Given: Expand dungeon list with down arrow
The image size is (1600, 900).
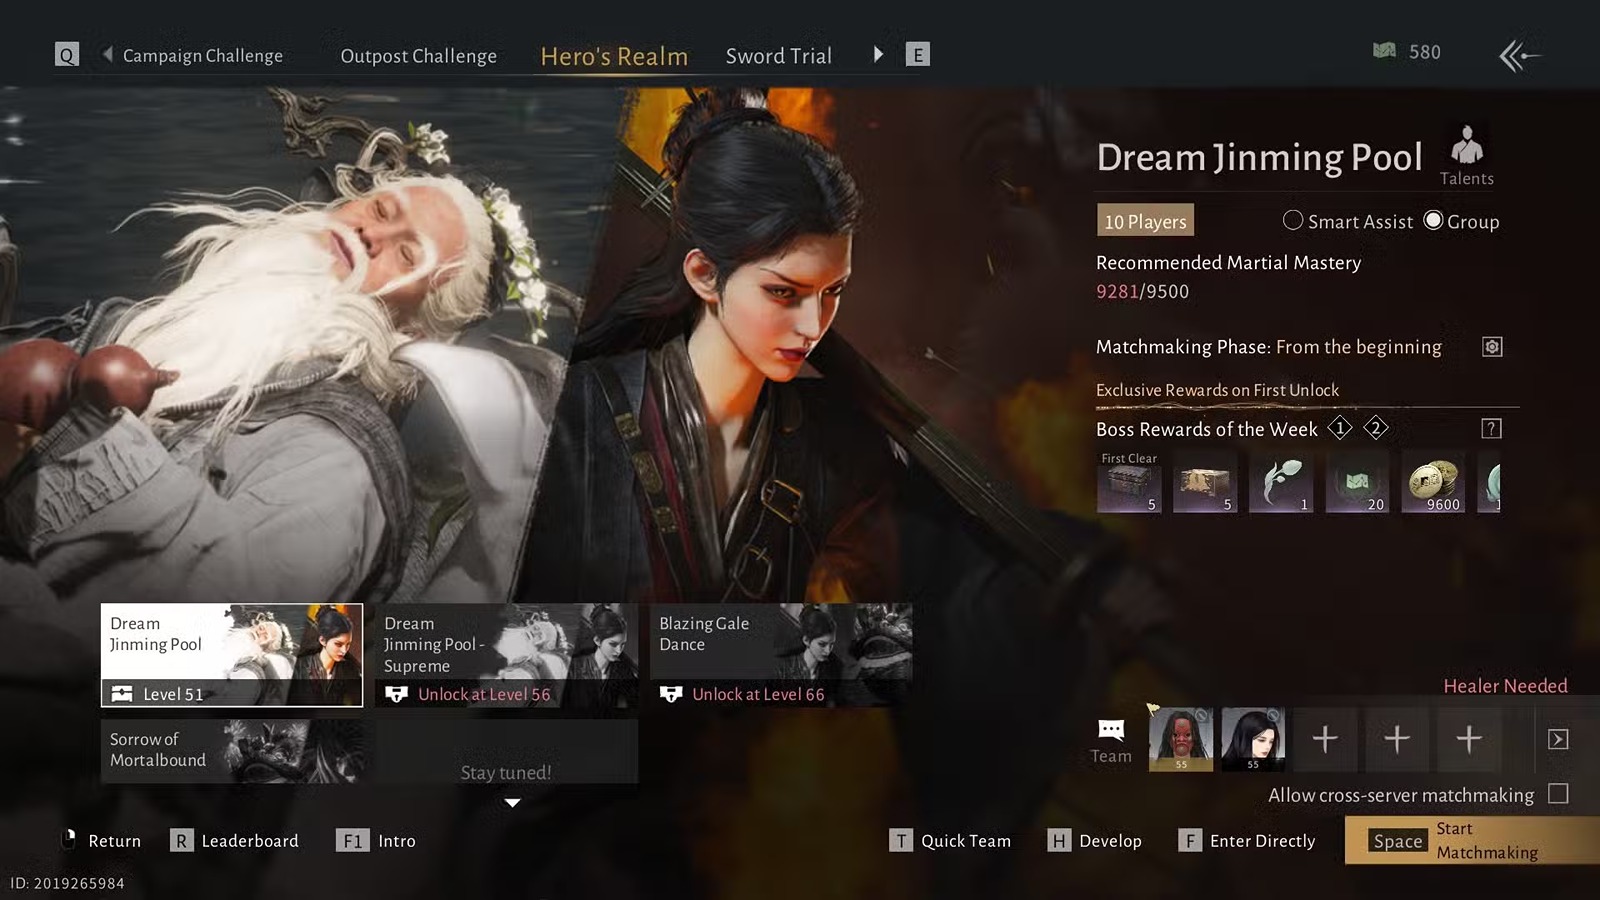Looking at the screenshot, I should pyautogui.click(x=512, y=803).
